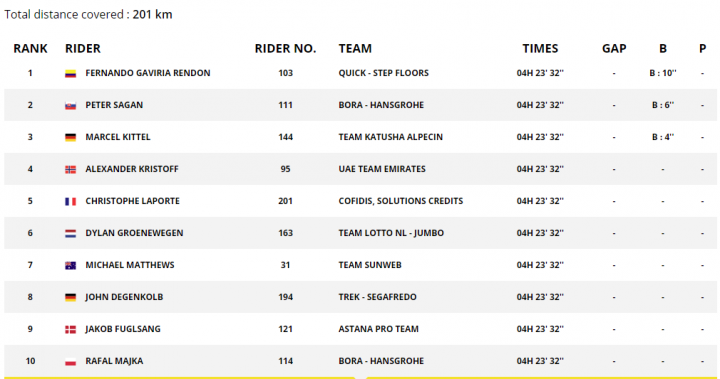Click the French flag beside Christophe Laporte

click(70, 202)
